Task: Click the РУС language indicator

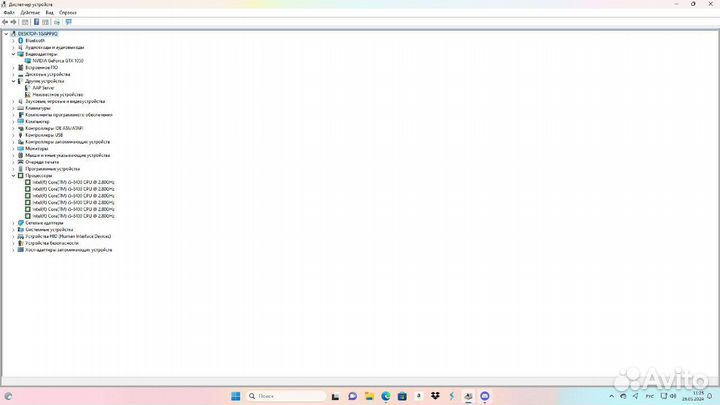Action: click(x=649, y=396)
